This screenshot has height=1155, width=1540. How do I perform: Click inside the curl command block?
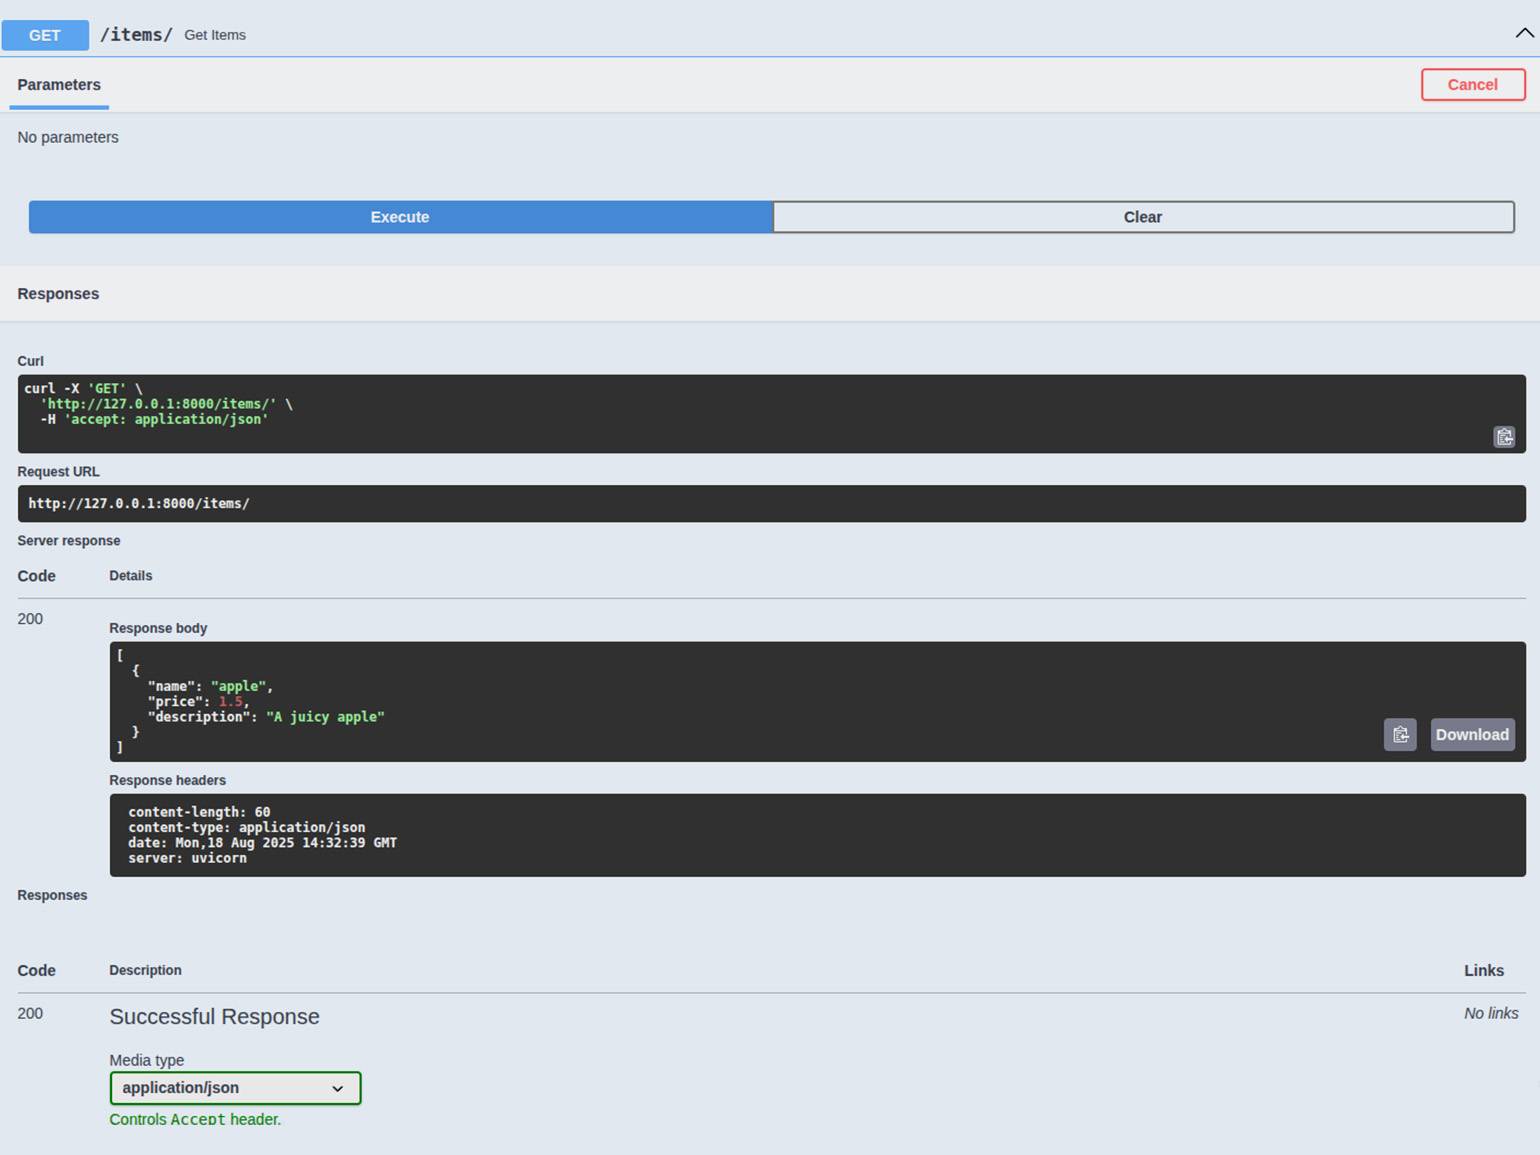point(700,412)
